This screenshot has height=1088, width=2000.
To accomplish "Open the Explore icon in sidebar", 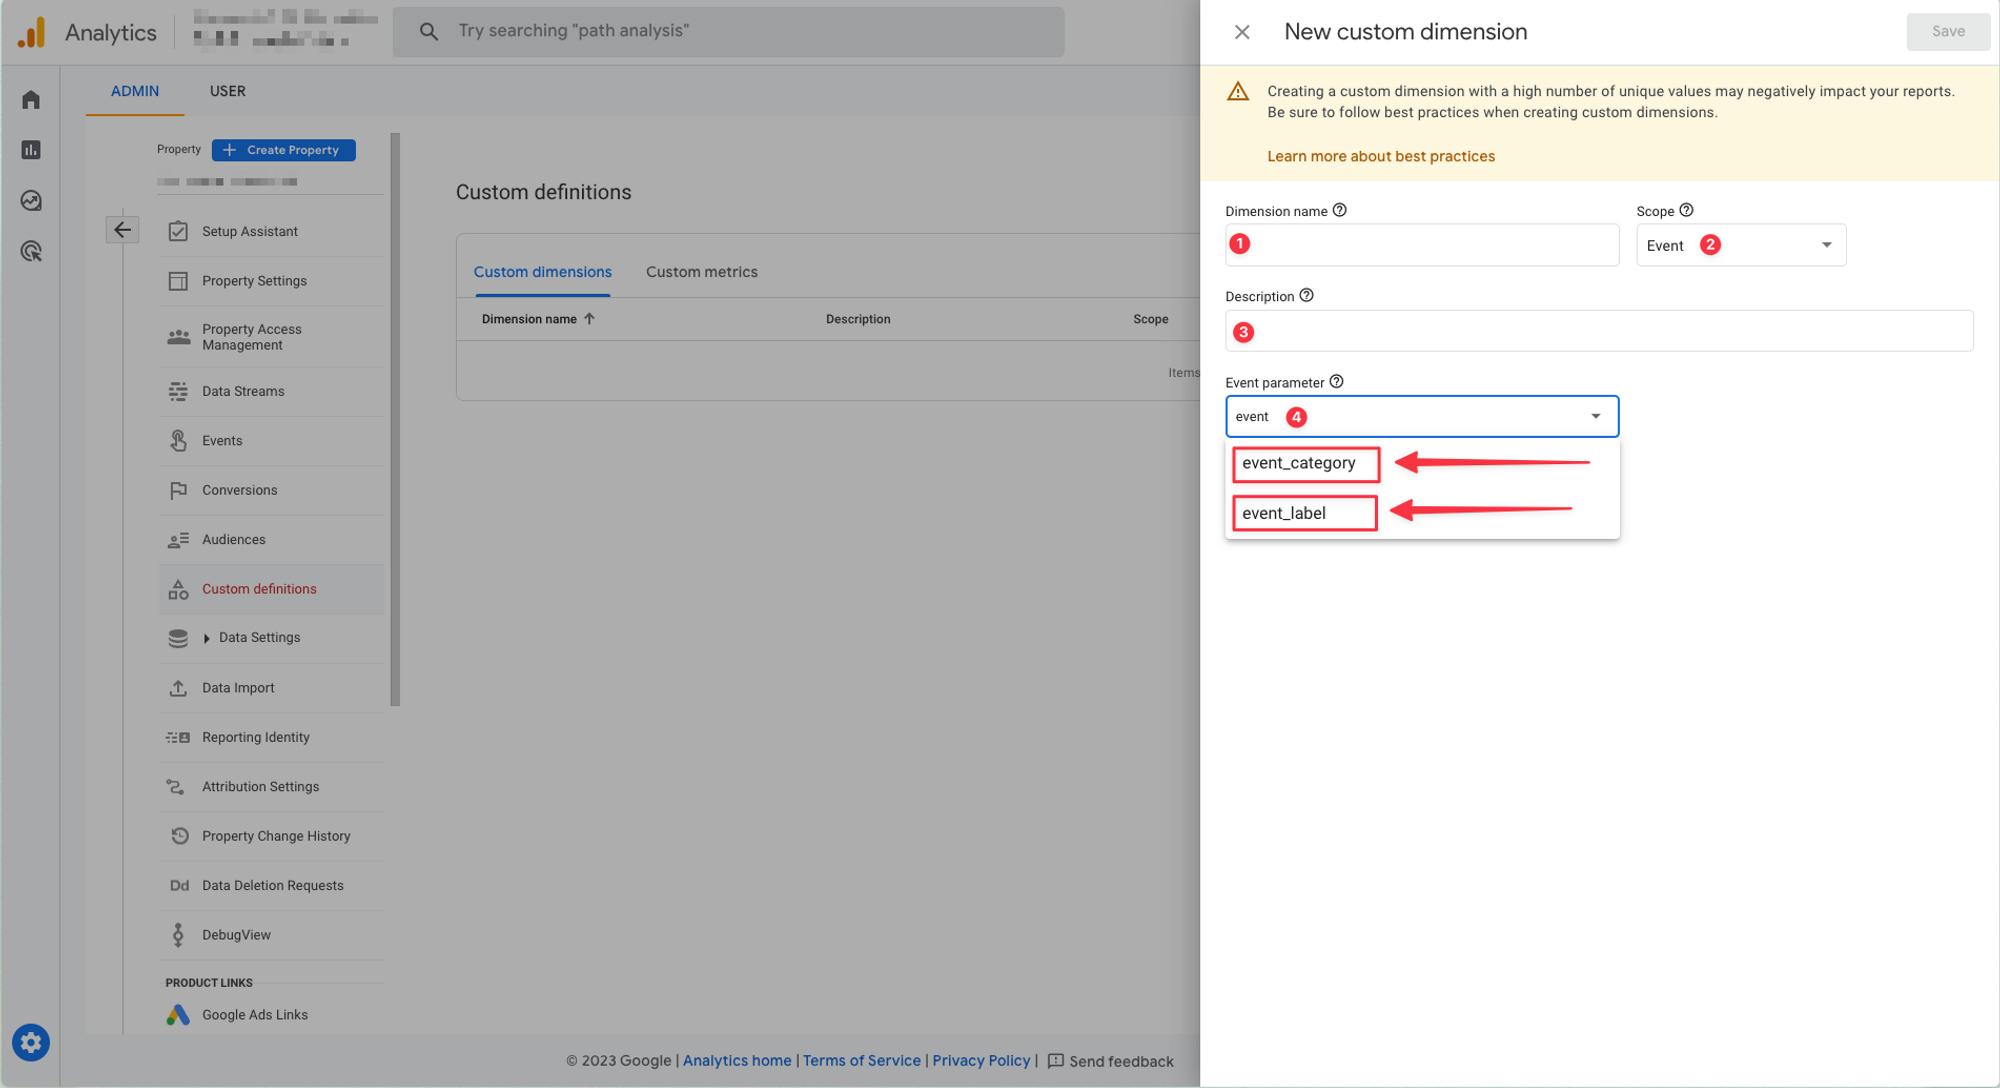I will pyautogui.click(x=31, y=201).
